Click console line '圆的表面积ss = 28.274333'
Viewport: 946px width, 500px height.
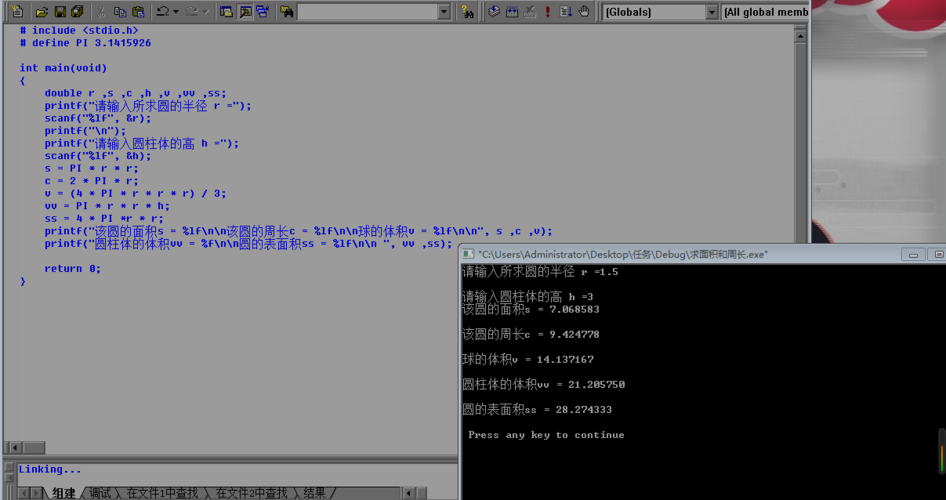point(537,410)
